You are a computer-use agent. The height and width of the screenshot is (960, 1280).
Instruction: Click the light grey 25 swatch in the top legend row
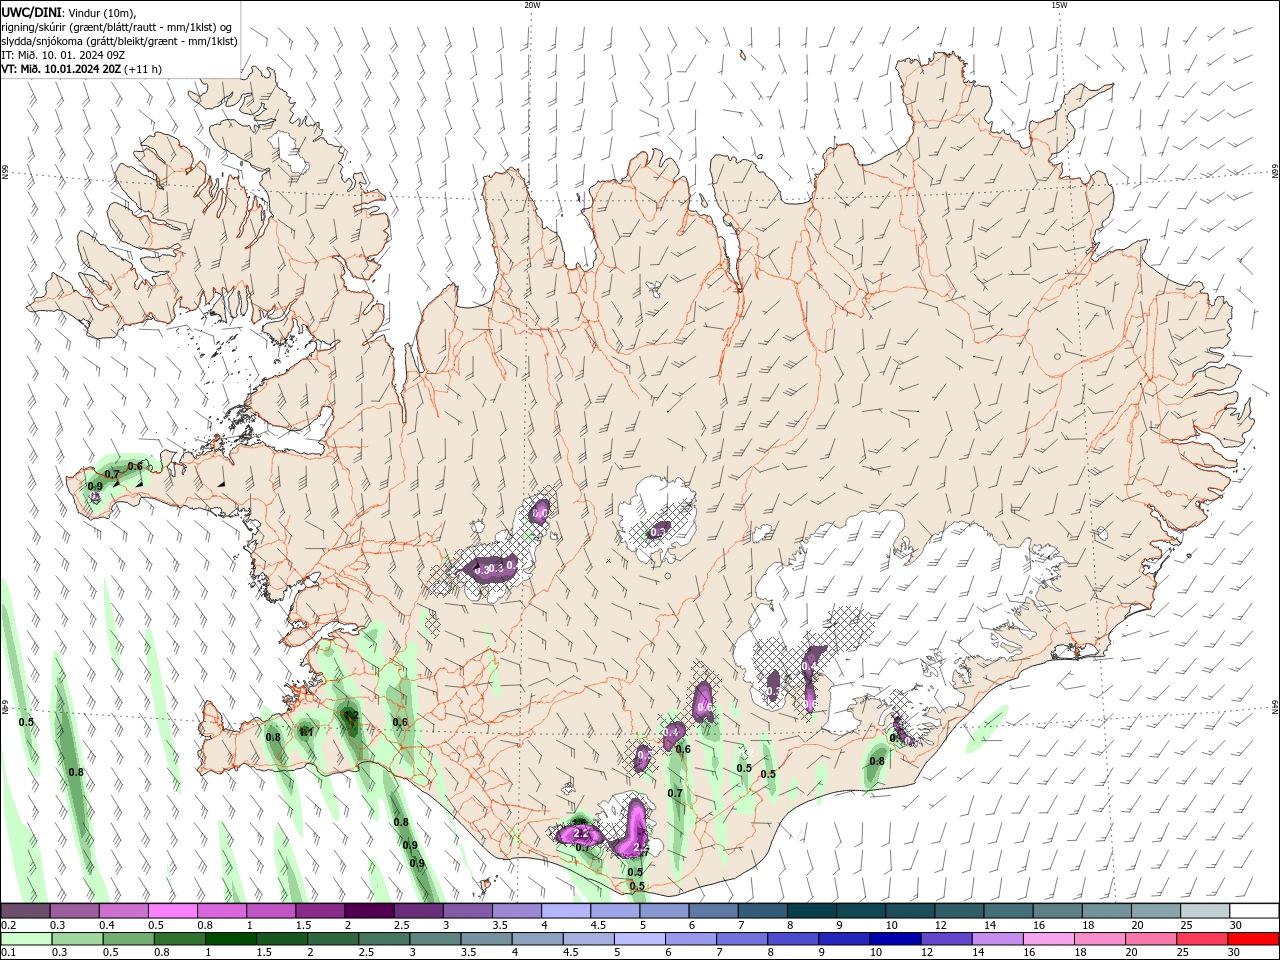click(1205, 911)
